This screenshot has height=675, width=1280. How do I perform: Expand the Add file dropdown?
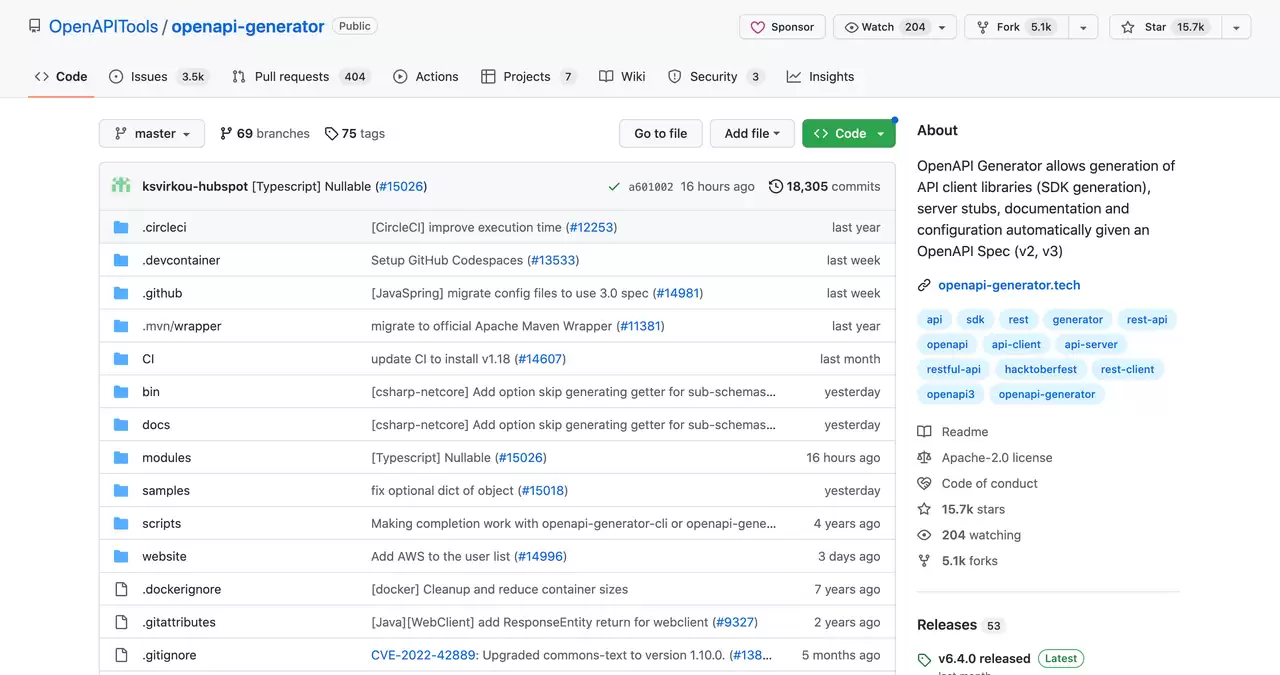[x=752, y=133]
